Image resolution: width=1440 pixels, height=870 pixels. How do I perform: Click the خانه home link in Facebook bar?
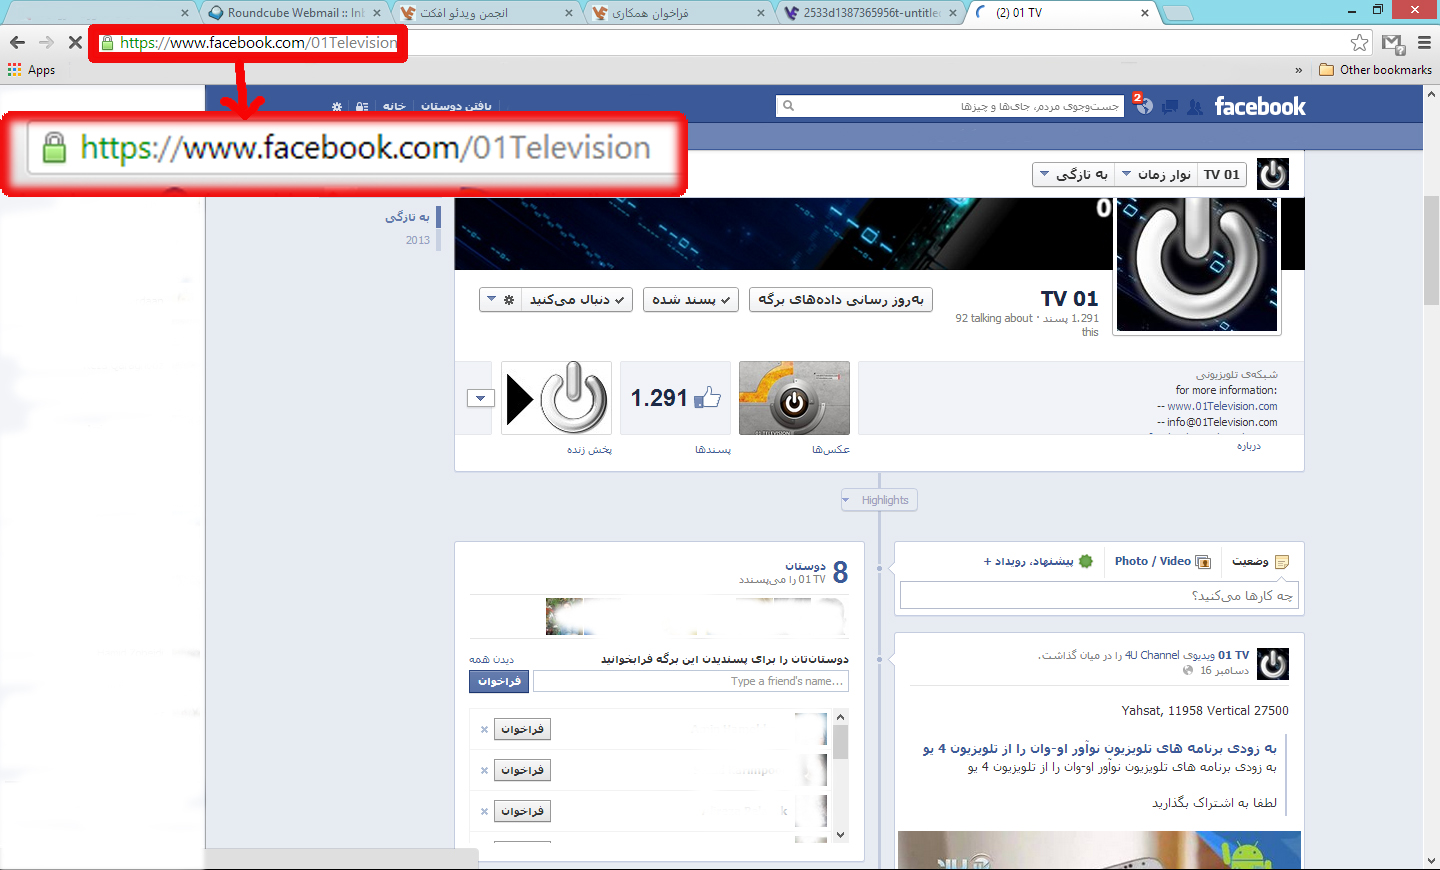pyautogui.click(x=394, y=106)
